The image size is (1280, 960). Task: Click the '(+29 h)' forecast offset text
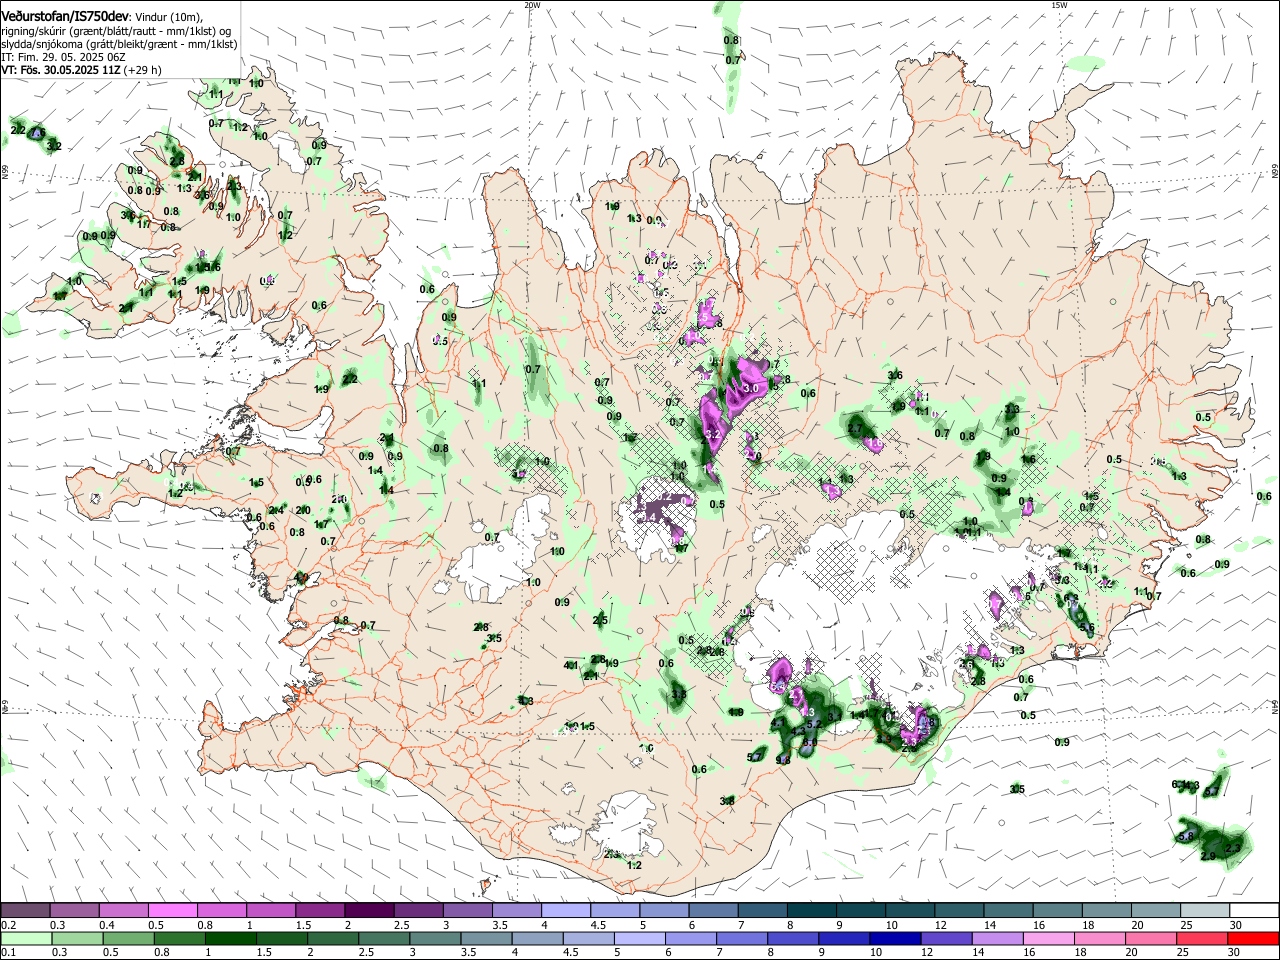[142, 70]
